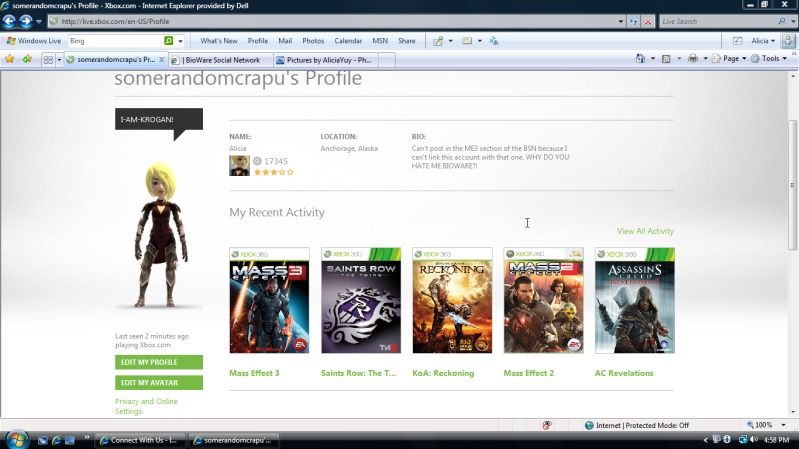Click the volume speaker tray icon
The height and width of the screenshot is (449, 799).
coord(754,439)
